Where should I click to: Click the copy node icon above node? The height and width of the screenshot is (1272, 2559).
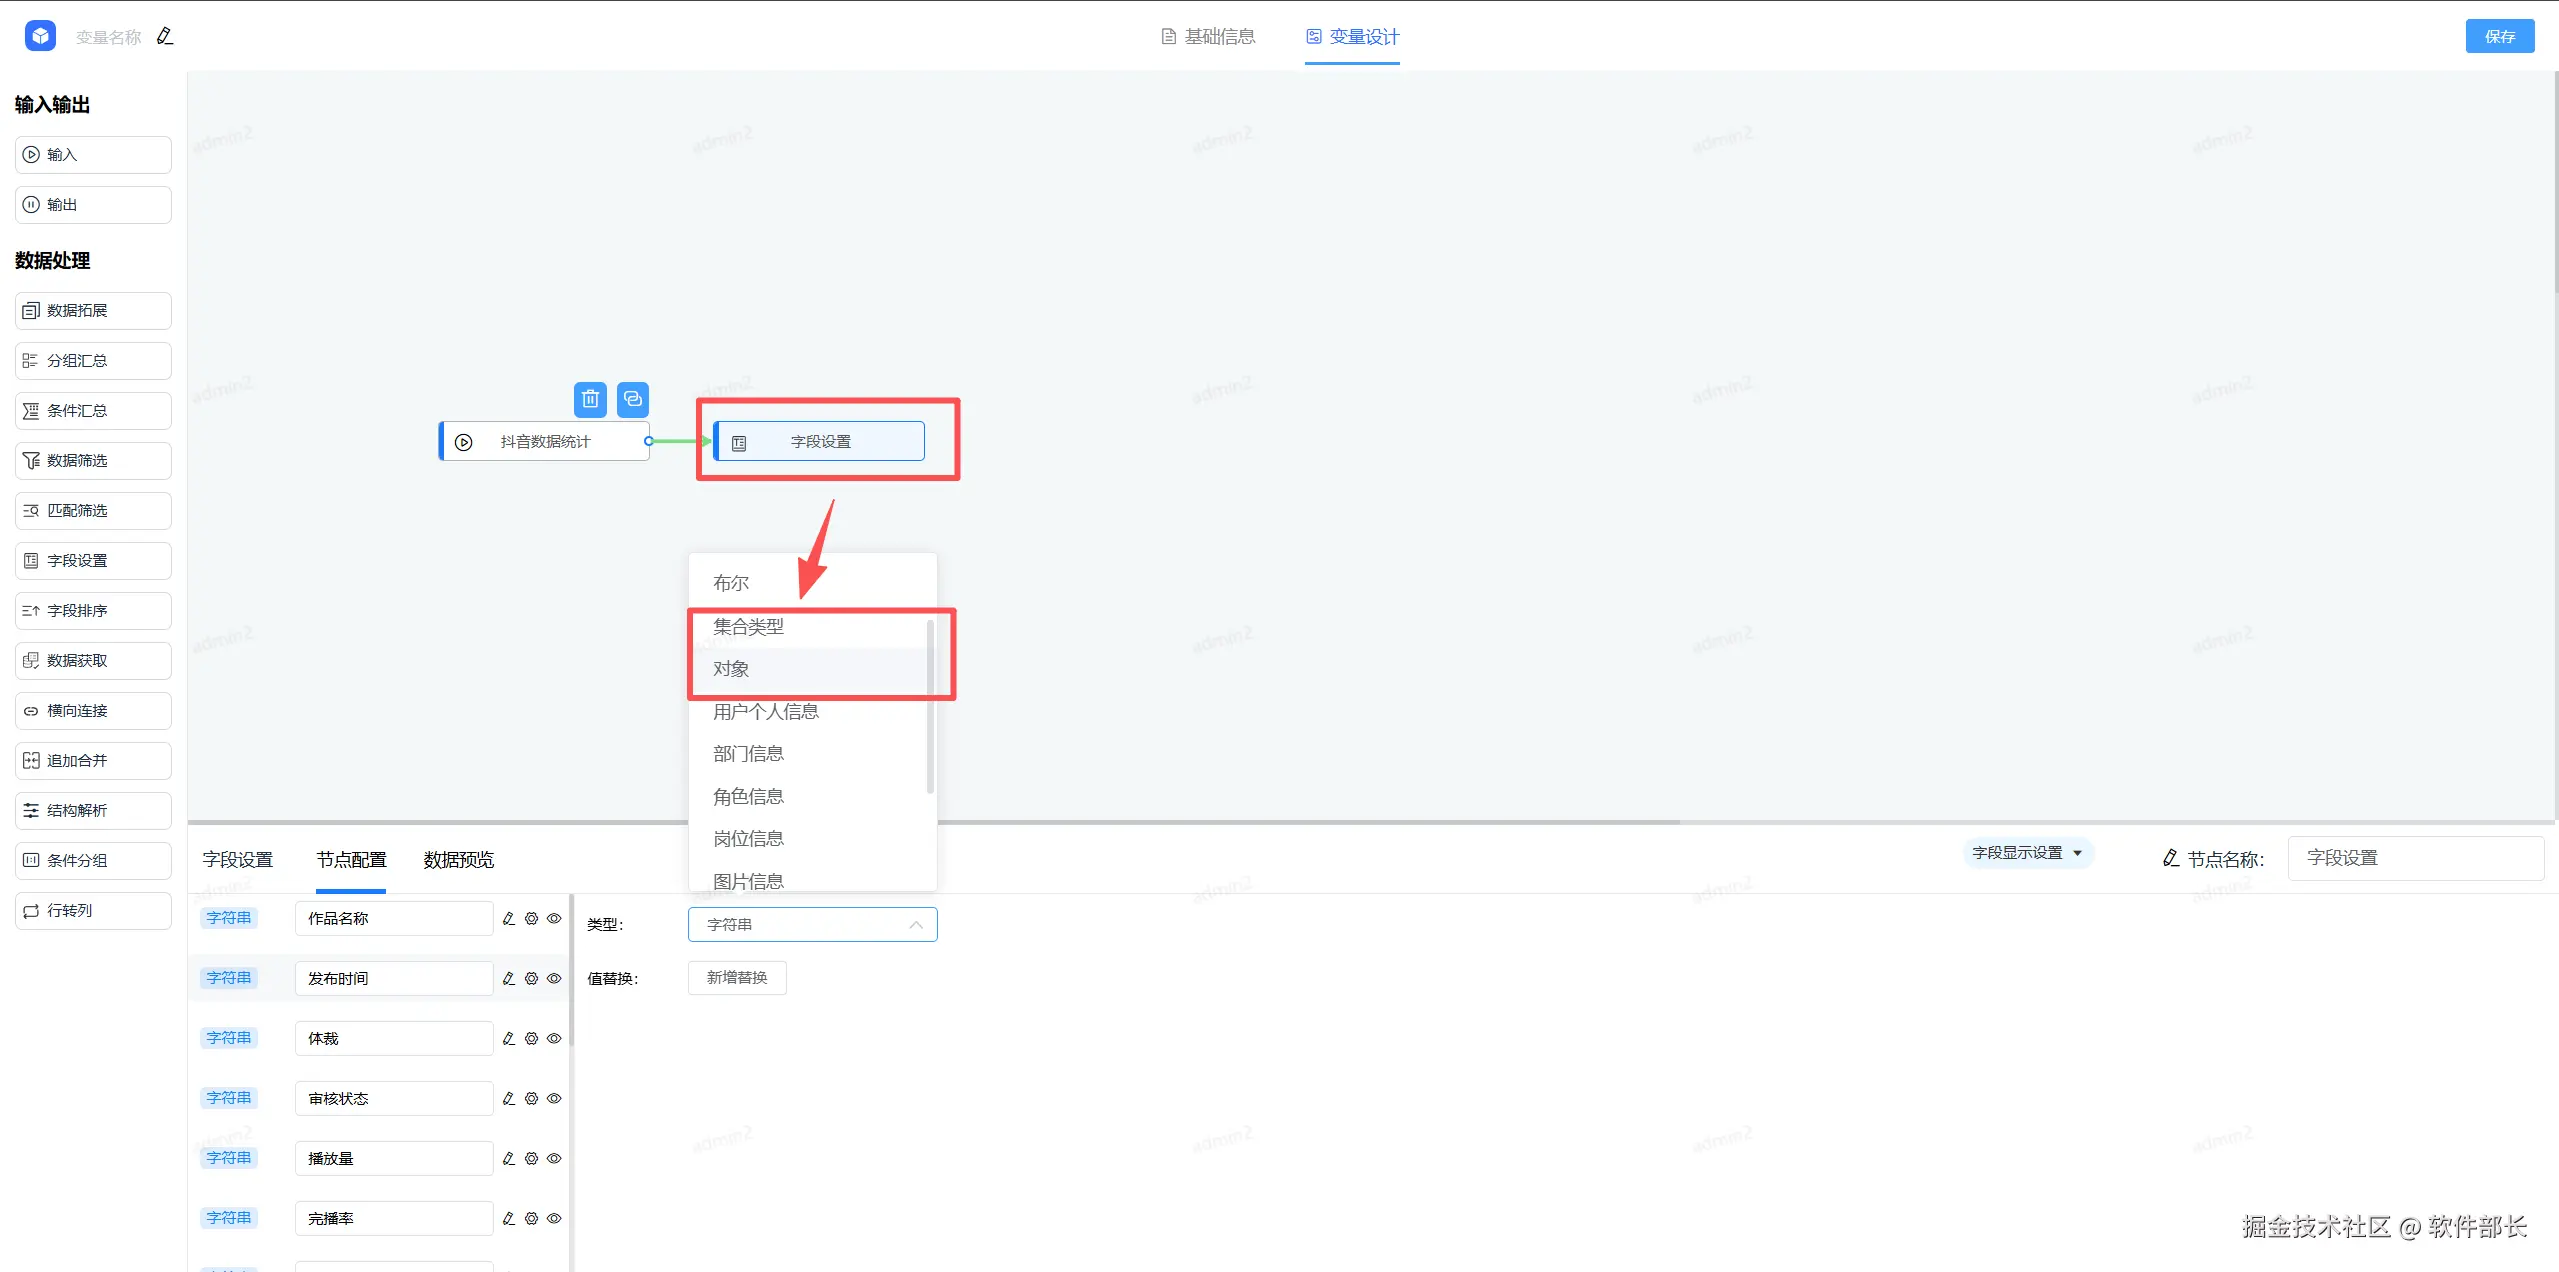click(x=632, y=399)
